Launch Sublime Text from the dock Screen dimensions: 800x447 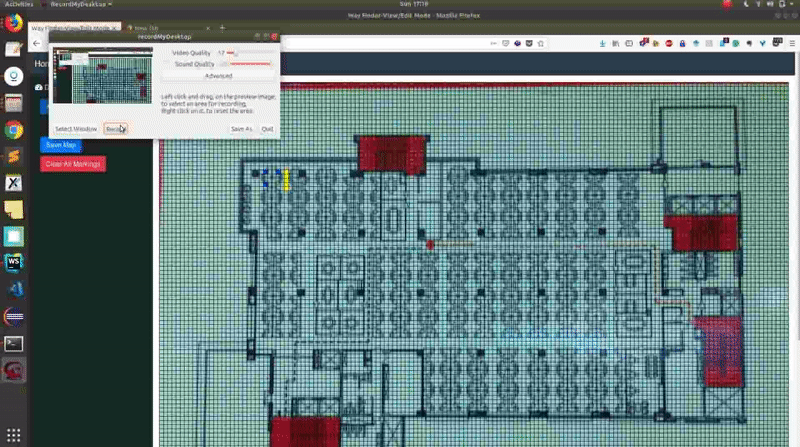[14, 157]
